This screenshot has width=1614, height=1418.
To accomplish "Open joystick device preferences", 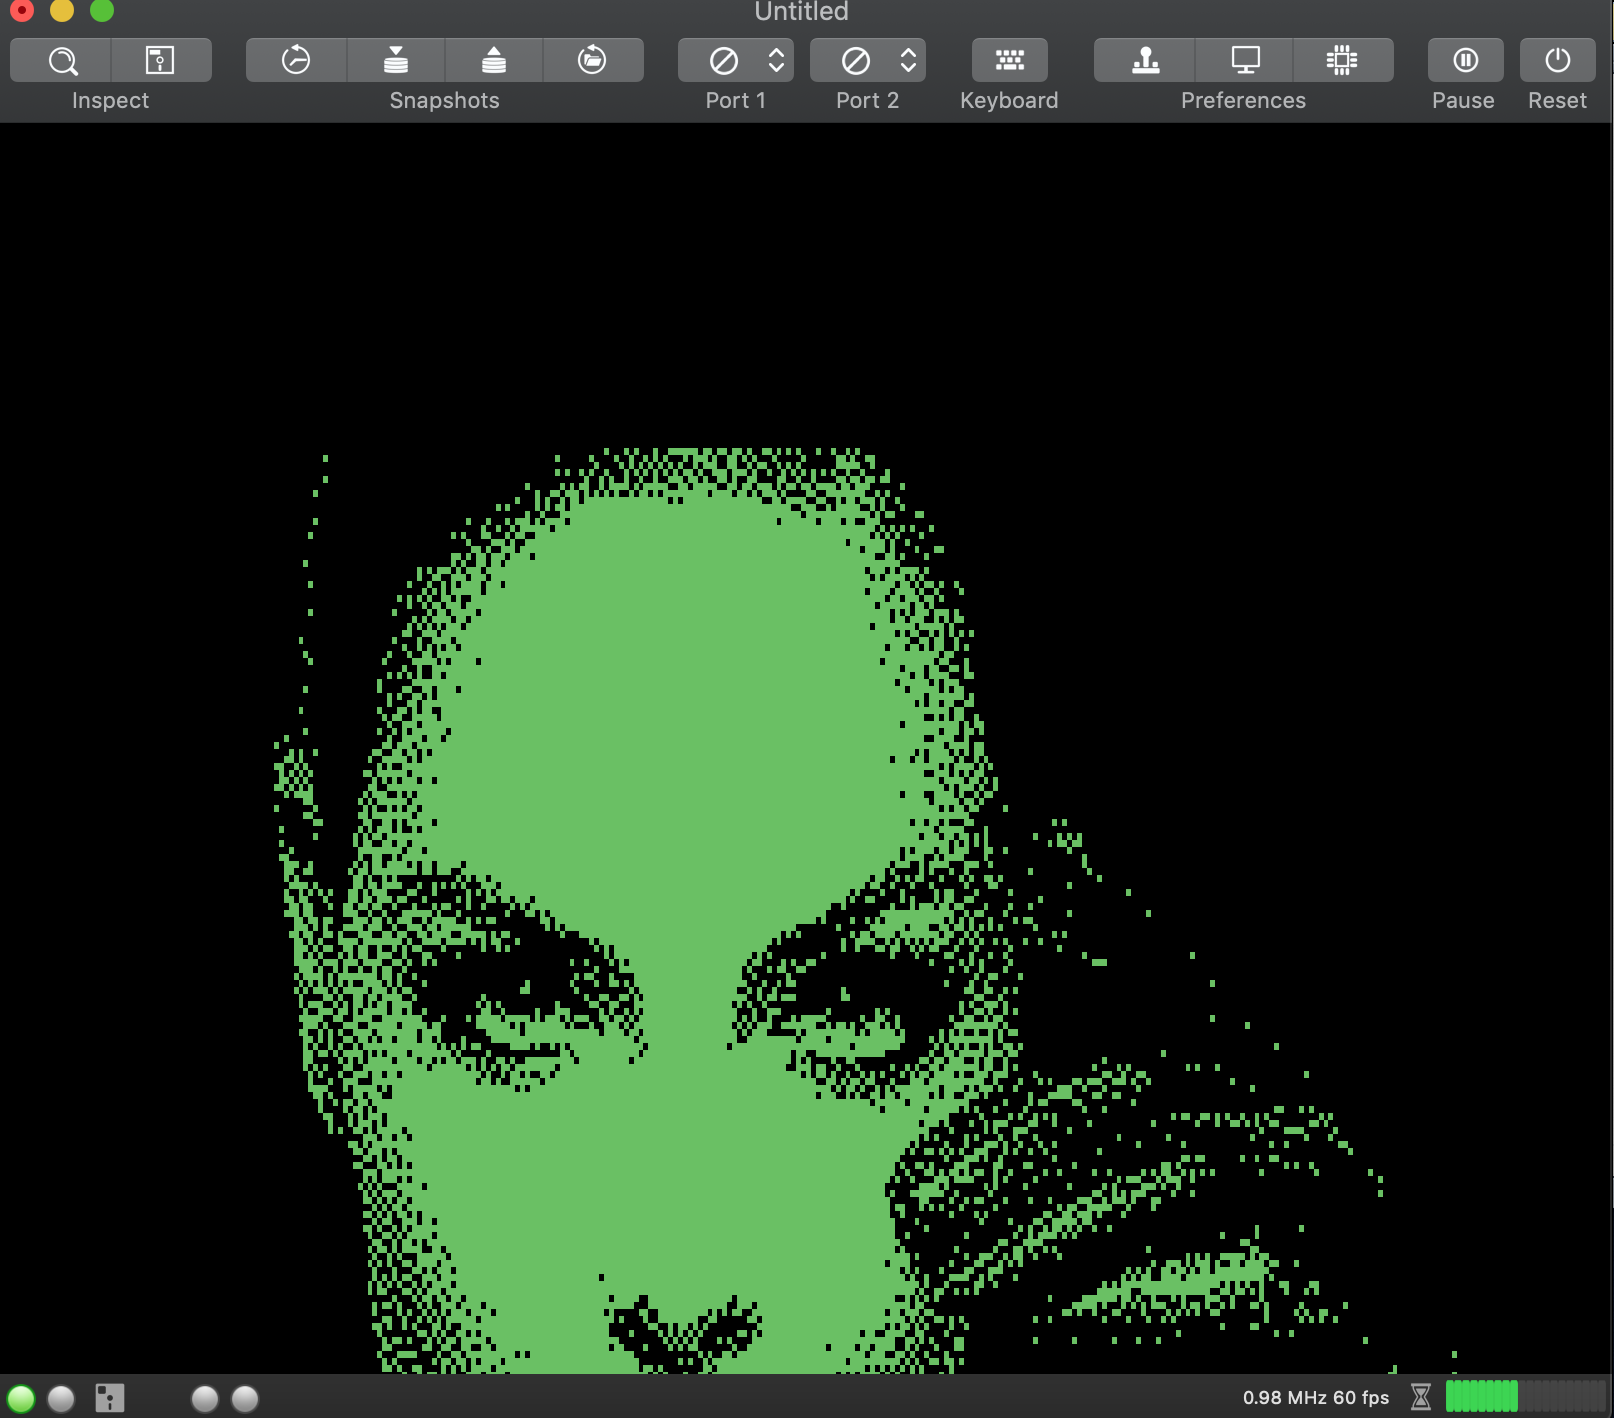I will 1145,61.
